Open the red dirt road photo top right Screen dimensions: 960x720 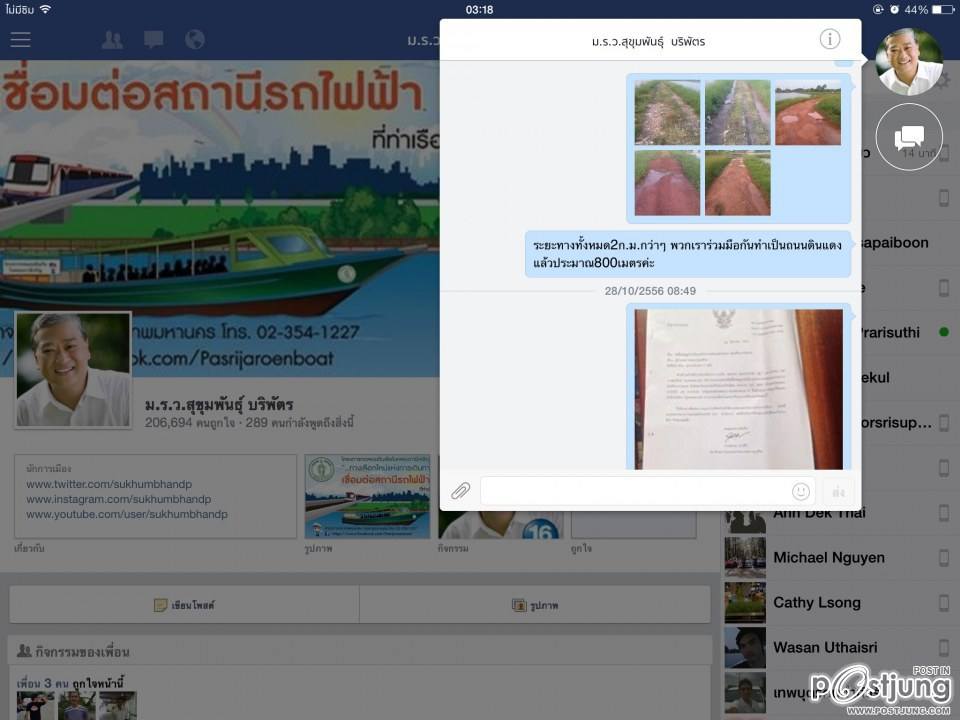click(x=808, y=113)
